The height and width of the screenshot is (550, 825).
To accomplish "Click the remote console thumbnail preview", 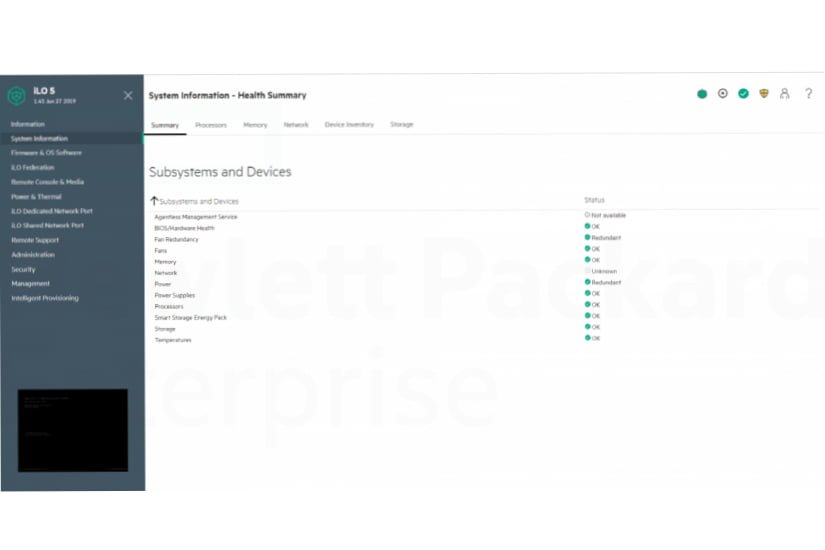I will tap(73, 430).
